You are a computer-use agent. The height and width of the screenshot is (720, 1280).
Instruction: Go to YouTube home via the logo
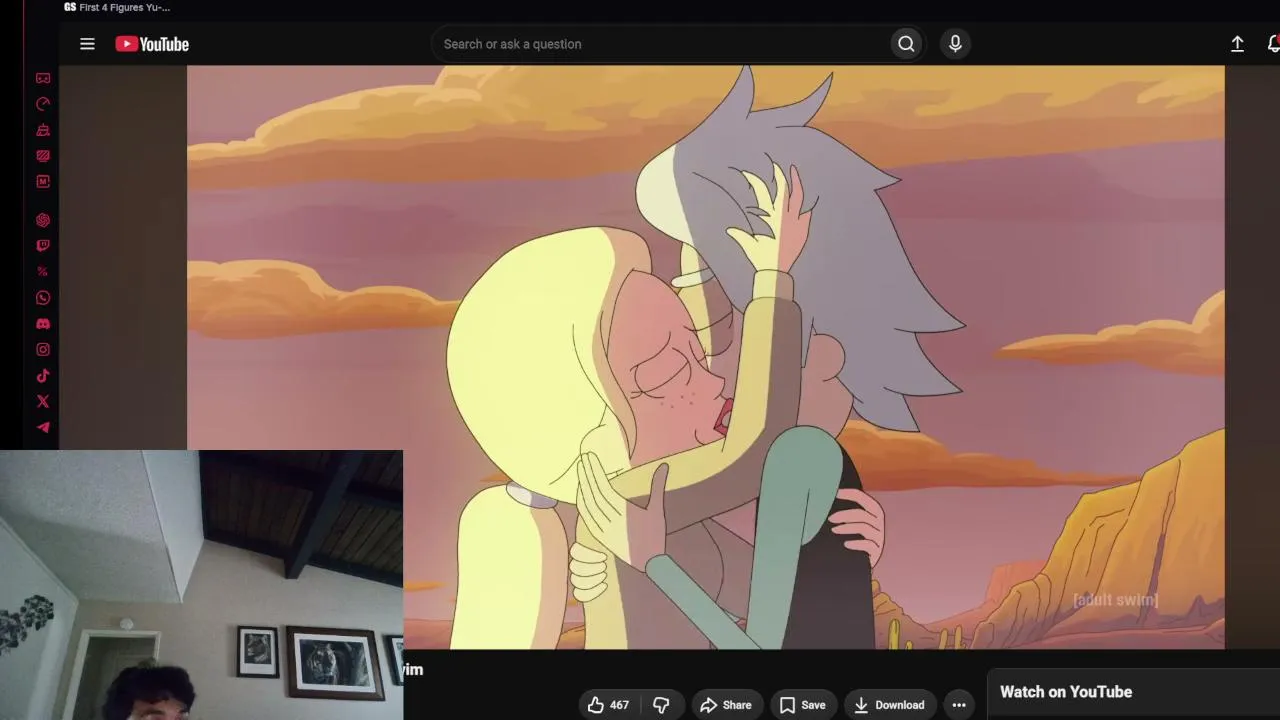152,44
